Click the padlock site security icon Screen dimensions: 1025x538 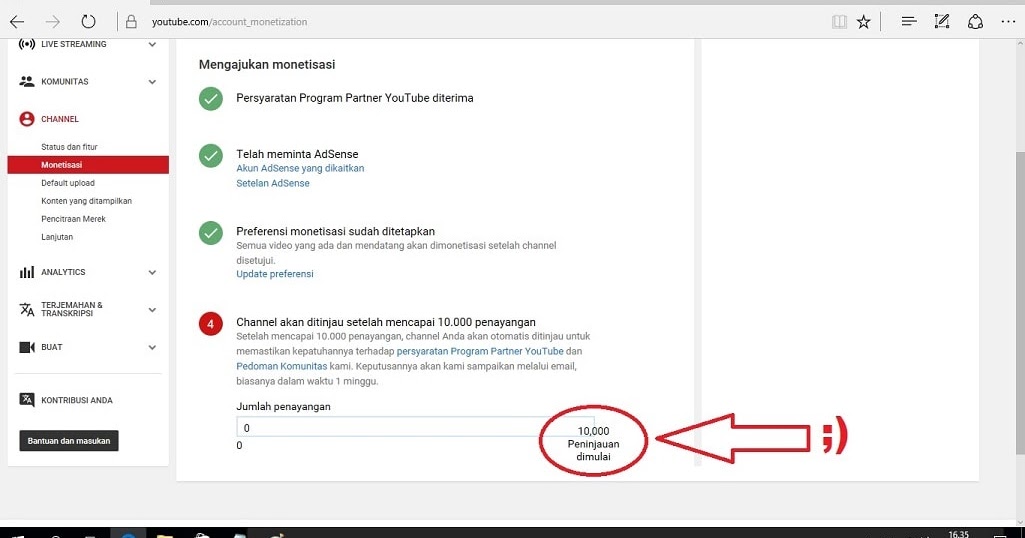pos(131,22)
